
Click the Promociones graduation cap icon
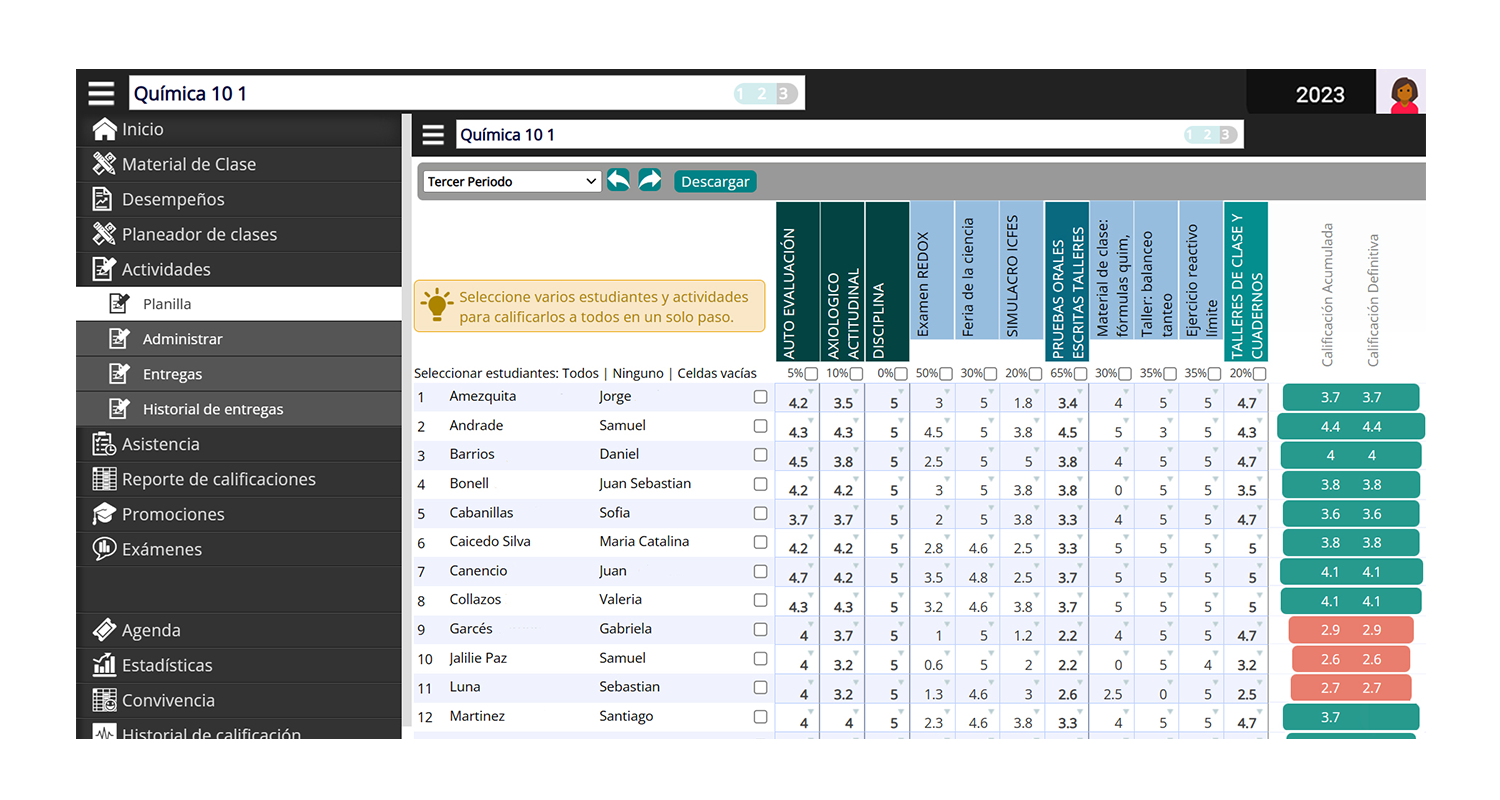click(x=104, y=514)
